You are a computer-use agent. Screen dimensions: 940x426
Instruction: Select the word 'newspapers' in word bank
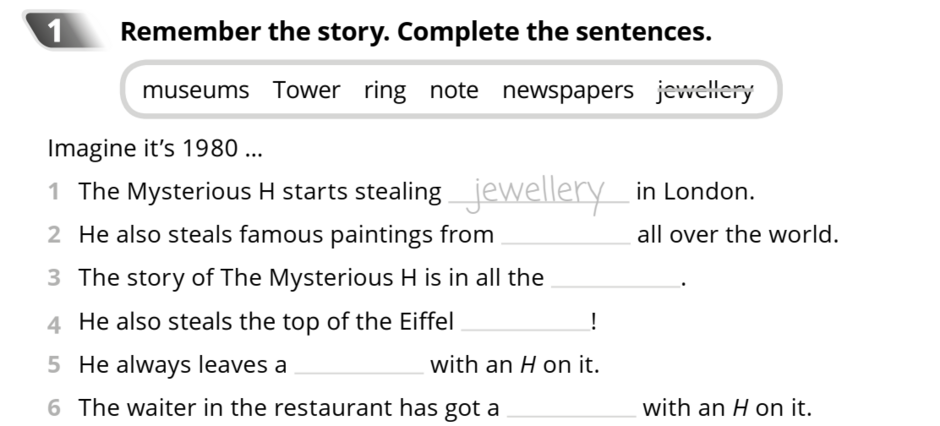(x=568, y=91)
